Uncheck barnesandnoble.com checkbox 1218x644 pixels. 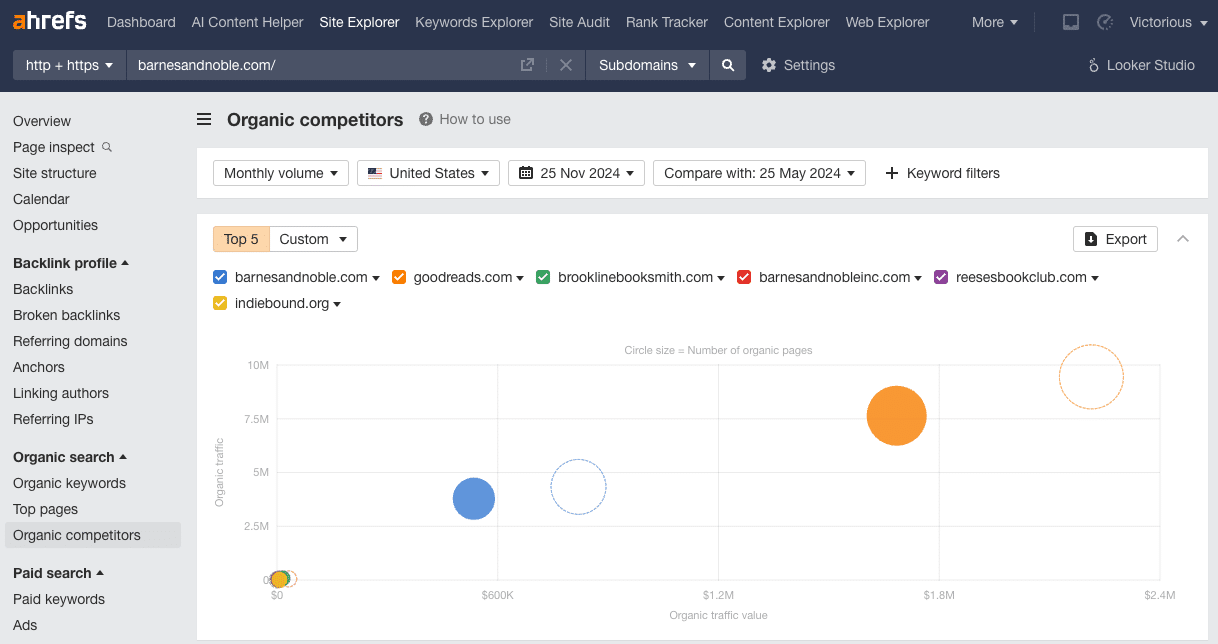point(220,277)
